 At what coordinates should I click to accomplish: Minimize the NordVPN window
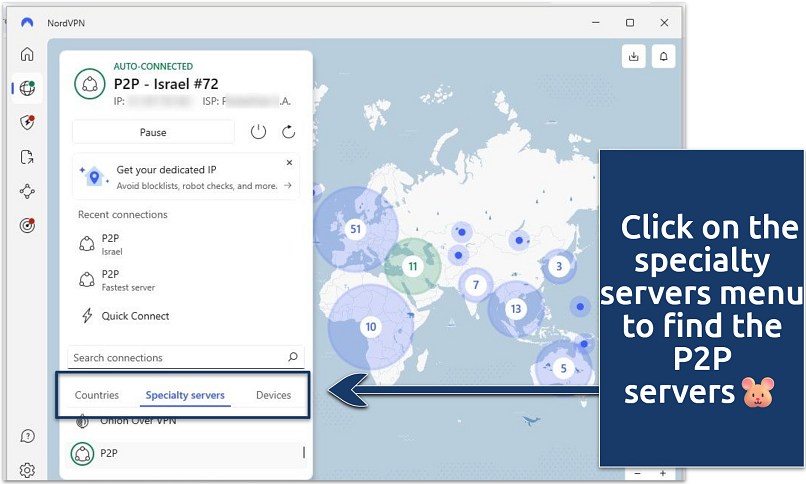tap(595, 23)
